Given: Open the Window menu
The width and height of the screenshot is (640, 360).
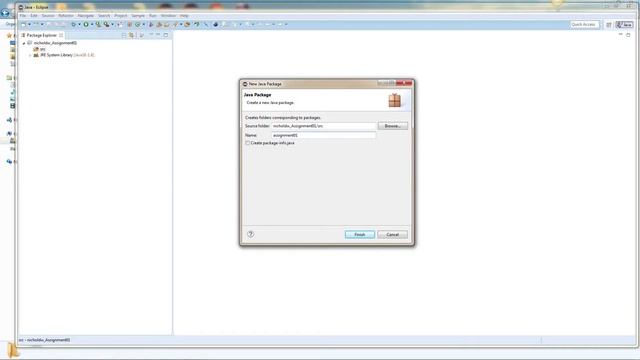Looking at the screenshot, I should point(168,16).
